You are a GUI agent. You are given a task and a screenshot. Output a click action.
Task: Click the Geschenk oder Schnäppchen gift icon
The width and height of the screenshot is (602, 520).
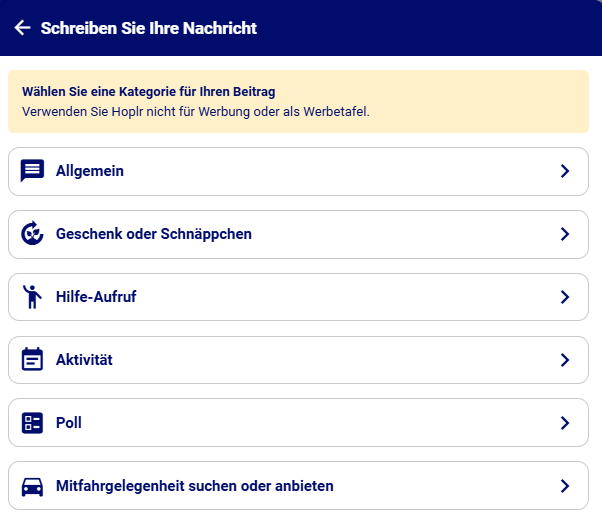(33, 234)
